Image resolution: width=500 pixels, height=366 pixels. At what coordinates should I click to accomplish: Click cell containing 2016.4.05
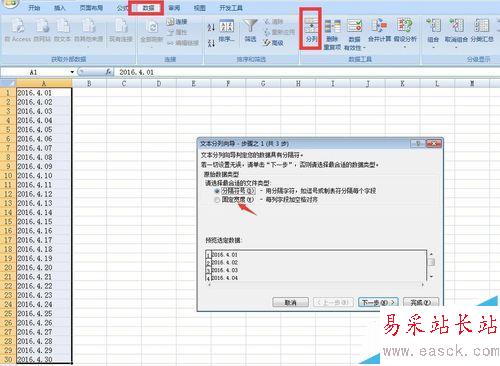pyautogui.click(x=44, y=130)
